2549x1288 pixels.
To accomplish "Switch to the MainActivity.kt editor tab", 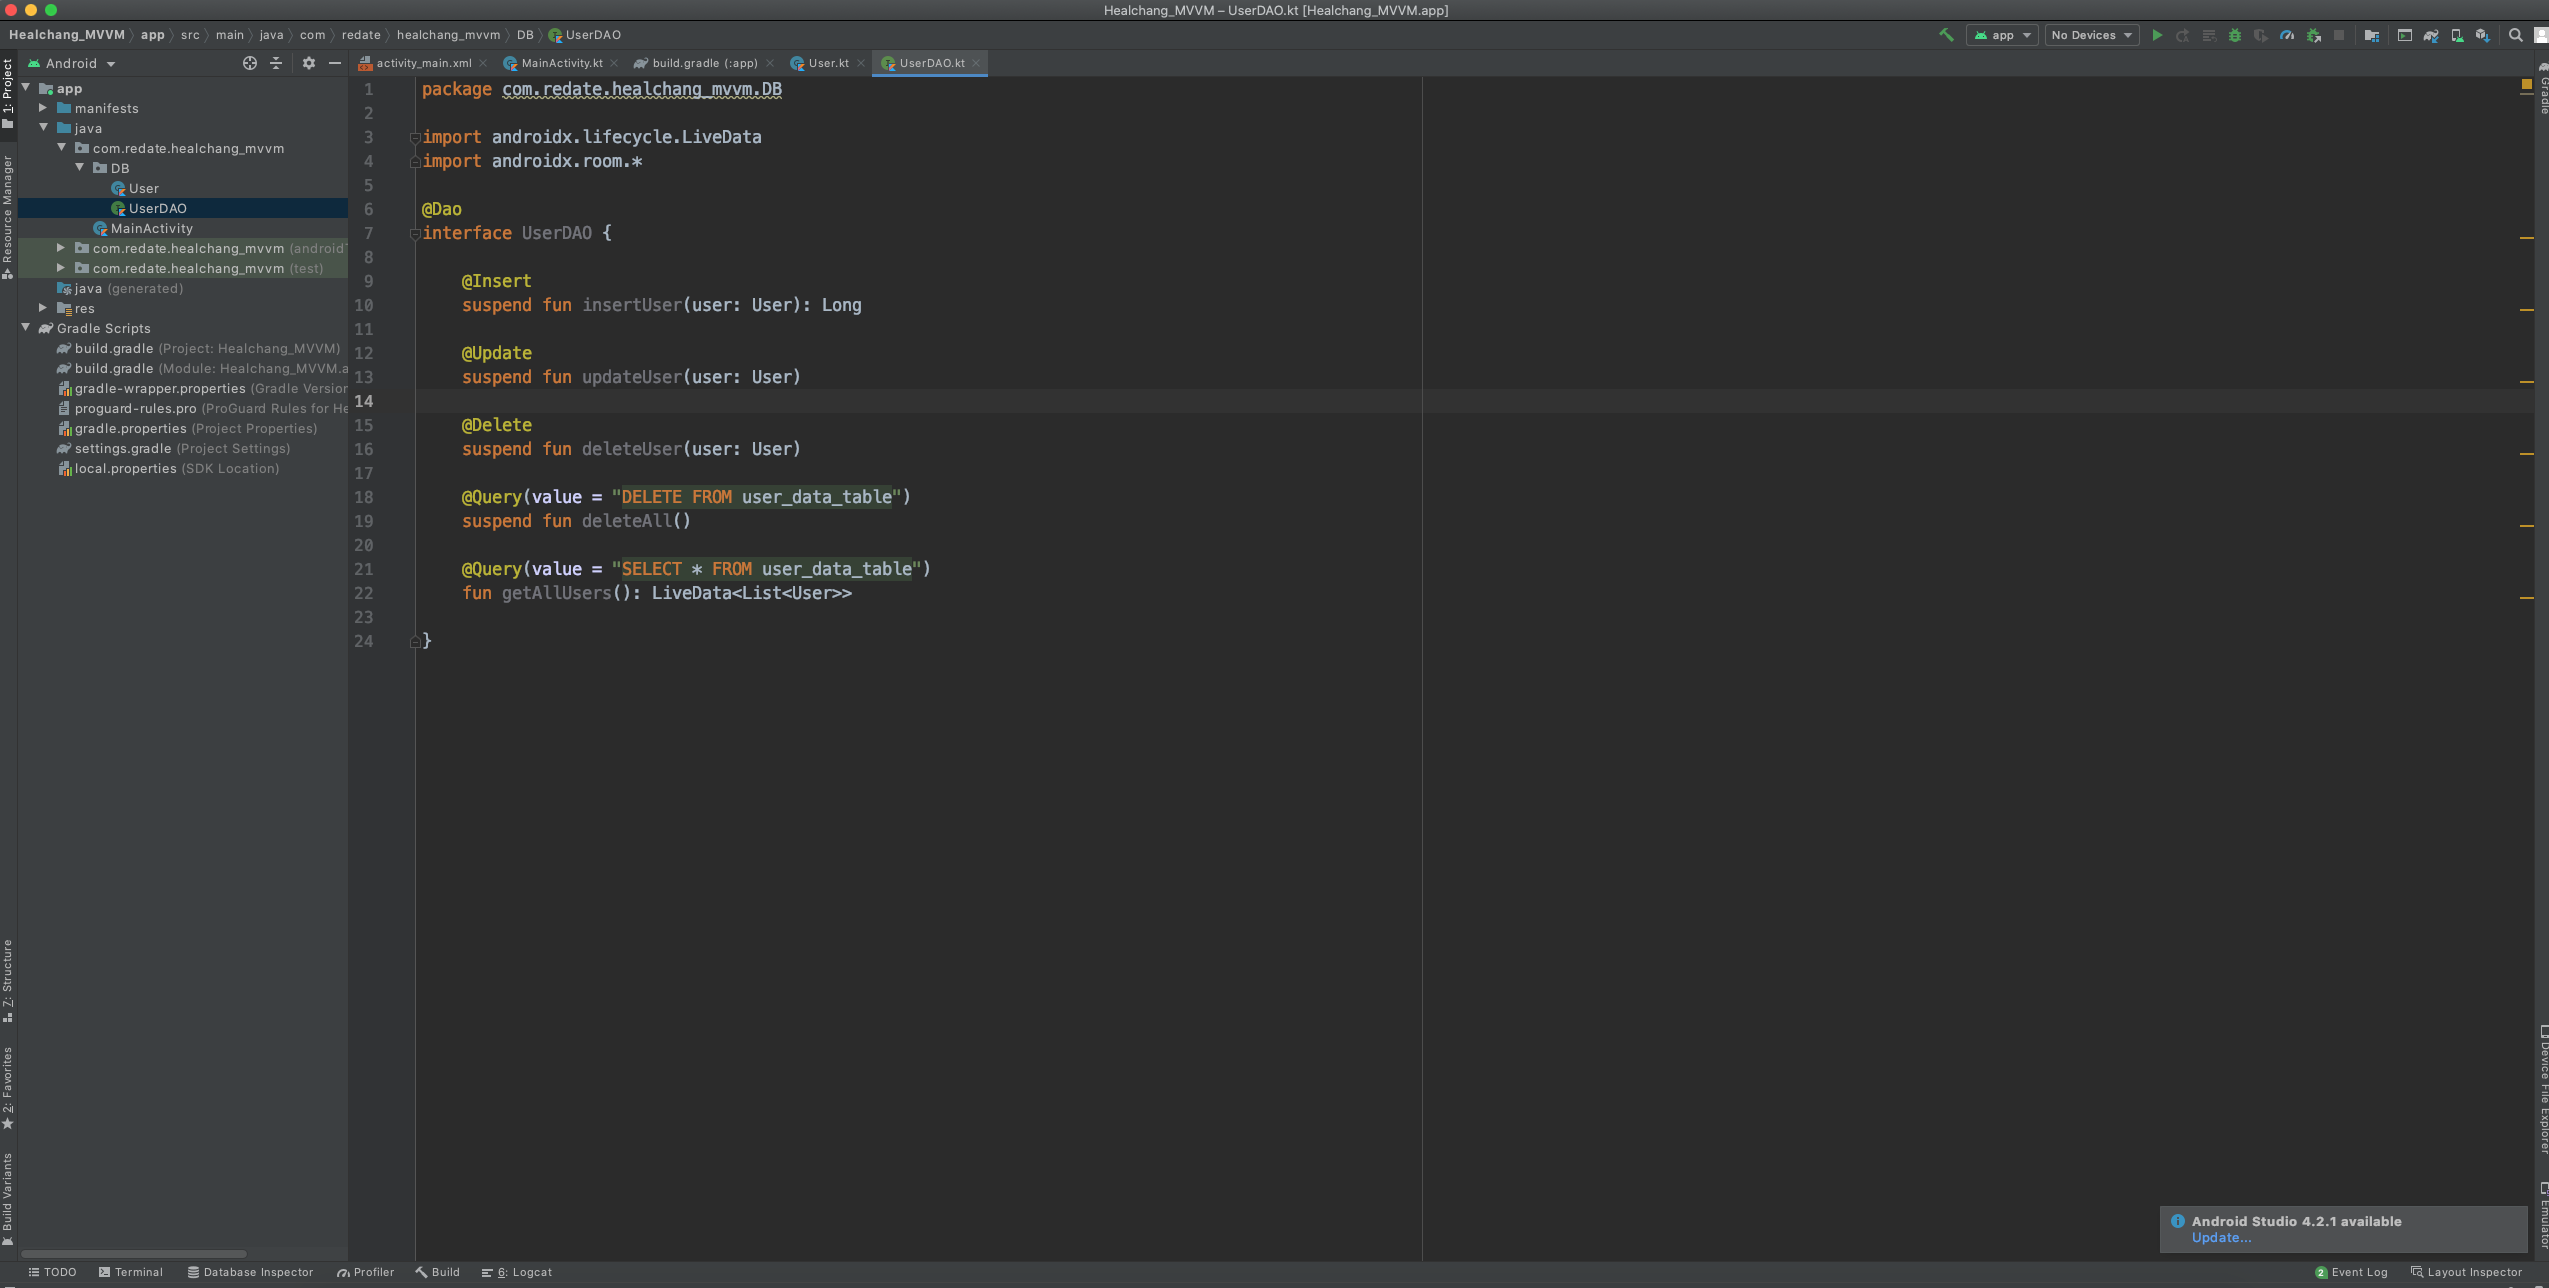I will [x=561, y=63].
